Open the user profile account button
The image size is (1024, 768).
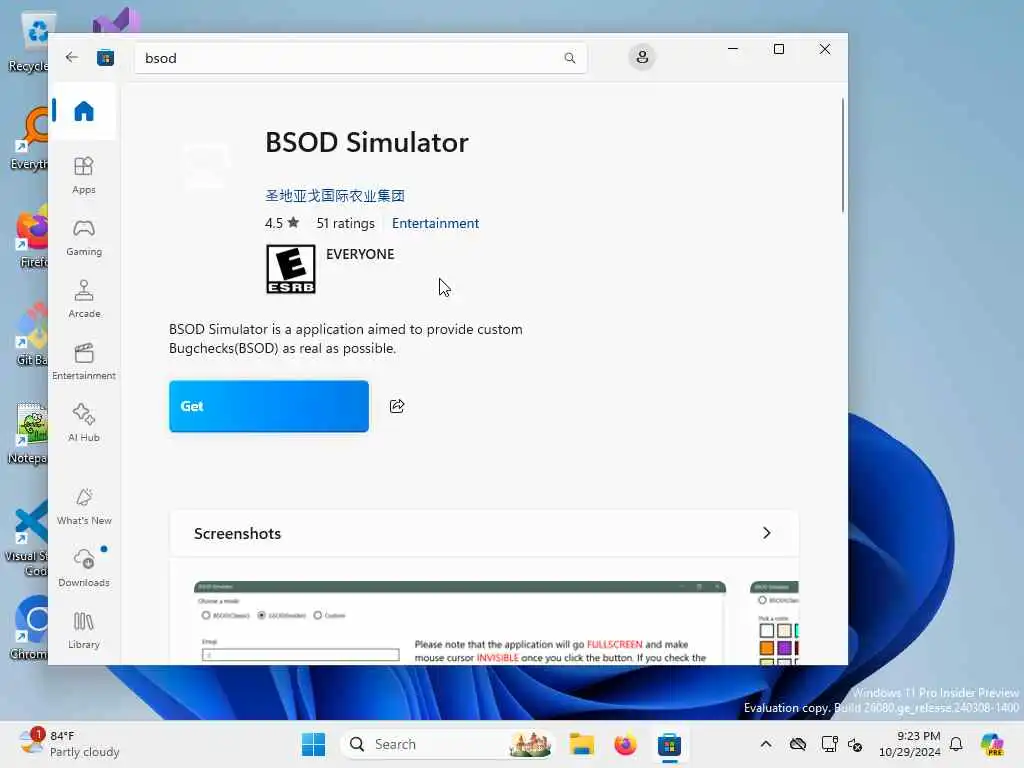[642, 57]
